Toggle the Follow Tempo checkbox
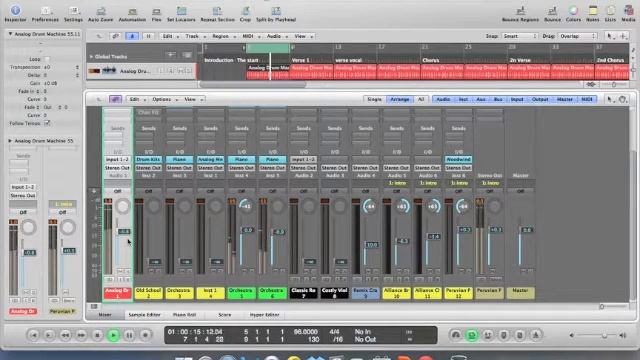Screen dimensions: 640x360 pos(47,123)
